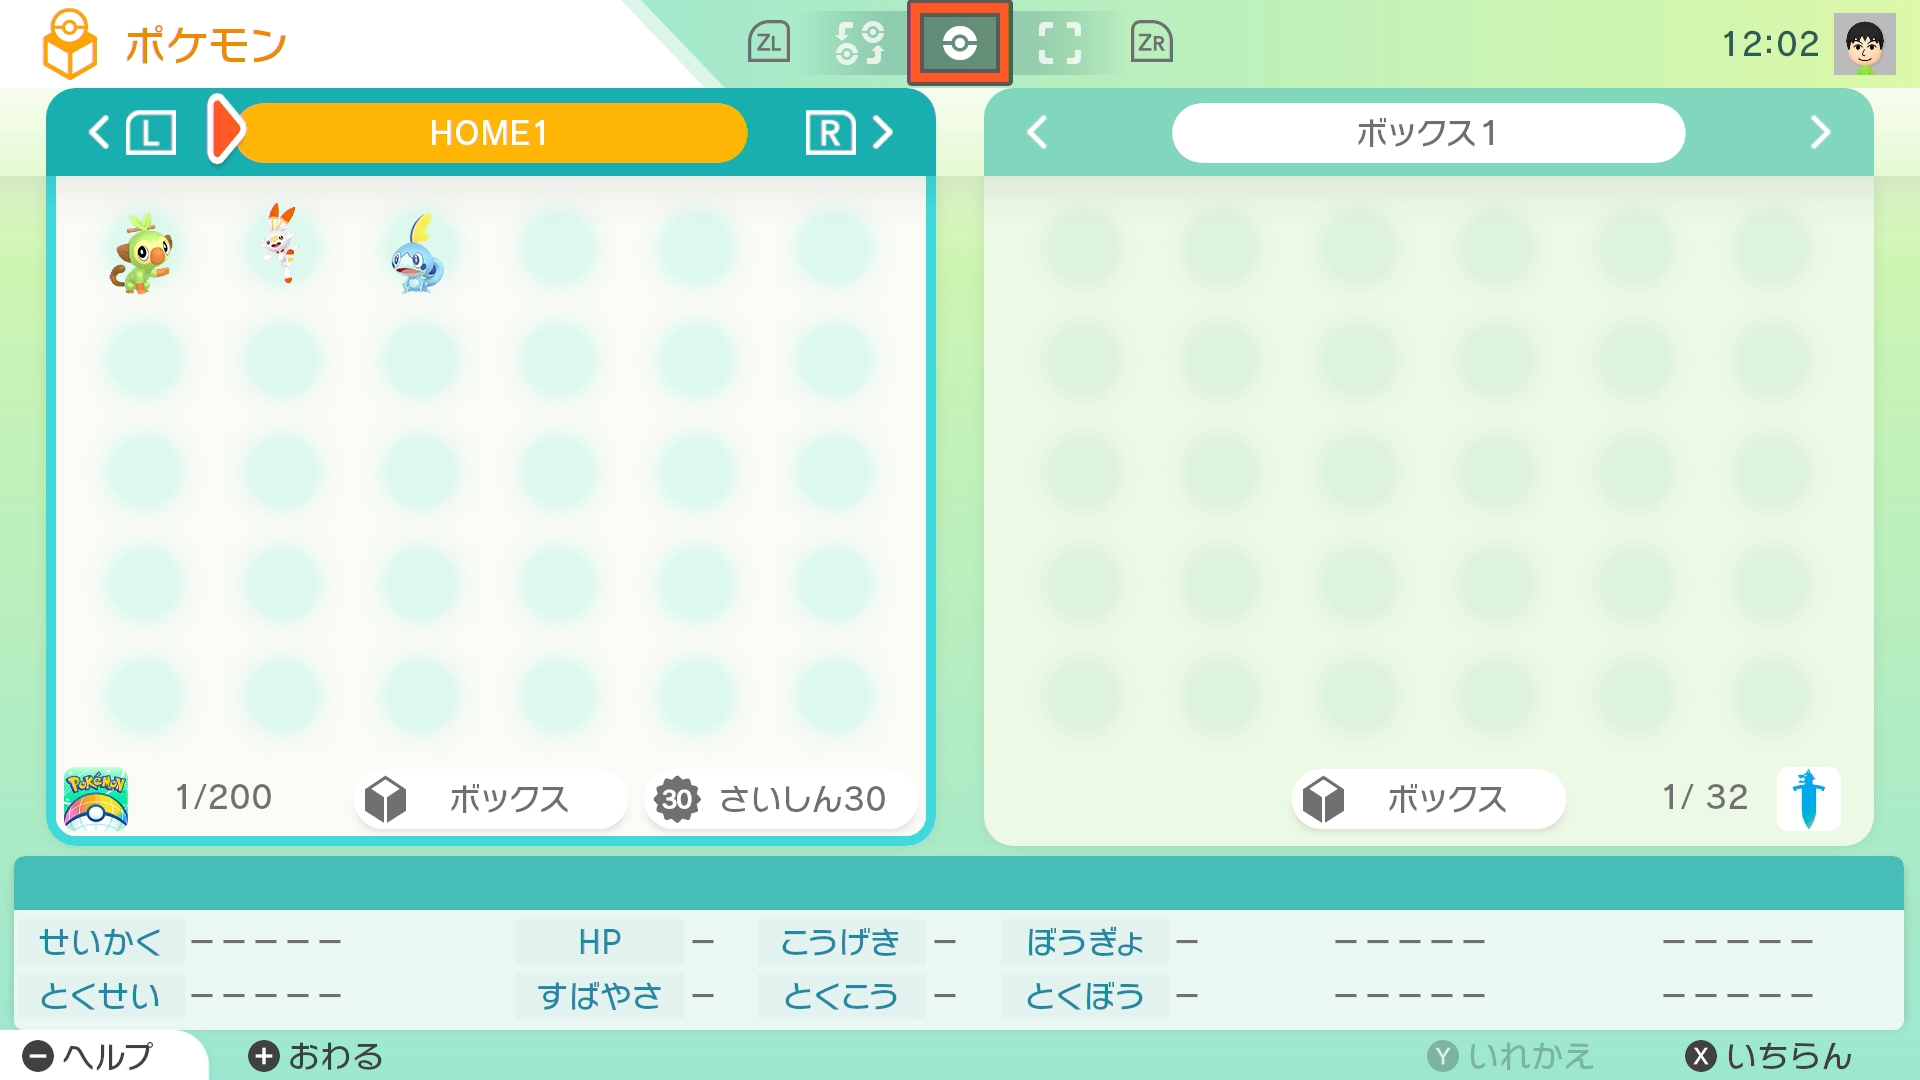The width and height of the screenshot is (1920, 1080).
Task: Switch to the swap mode icon
Action: (860, 43)
